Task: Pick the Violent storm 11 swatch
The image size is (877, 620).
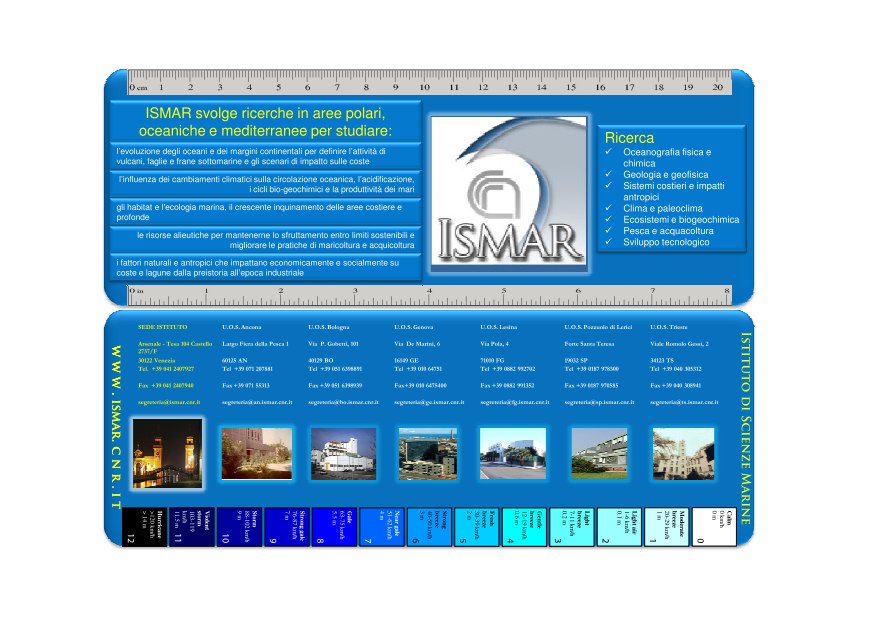Action: click(192, 527)
